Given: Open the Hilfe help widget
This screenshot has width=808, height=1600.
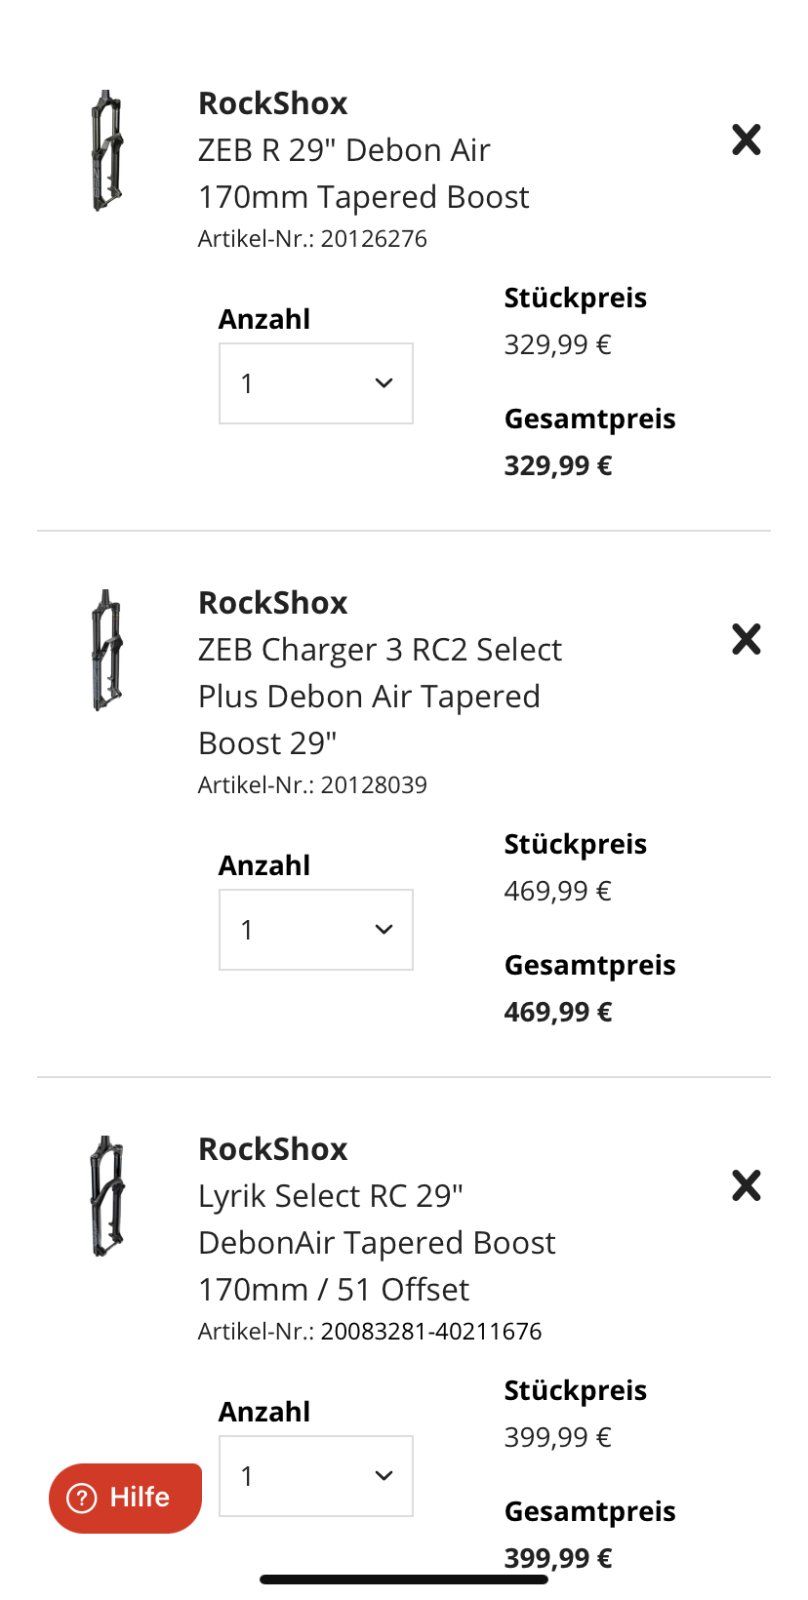Looking at the screenshot, I should [x=125, y=1497].
